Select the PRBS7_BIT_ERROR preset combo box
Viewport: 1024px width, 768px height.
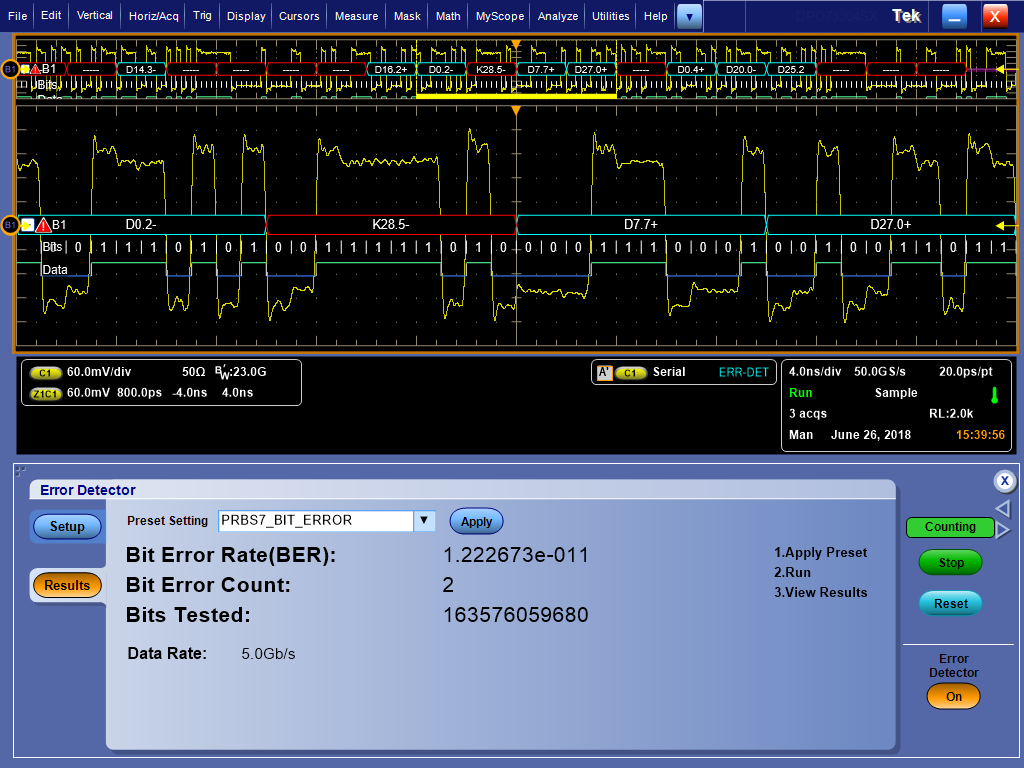[x=315, y=521]
